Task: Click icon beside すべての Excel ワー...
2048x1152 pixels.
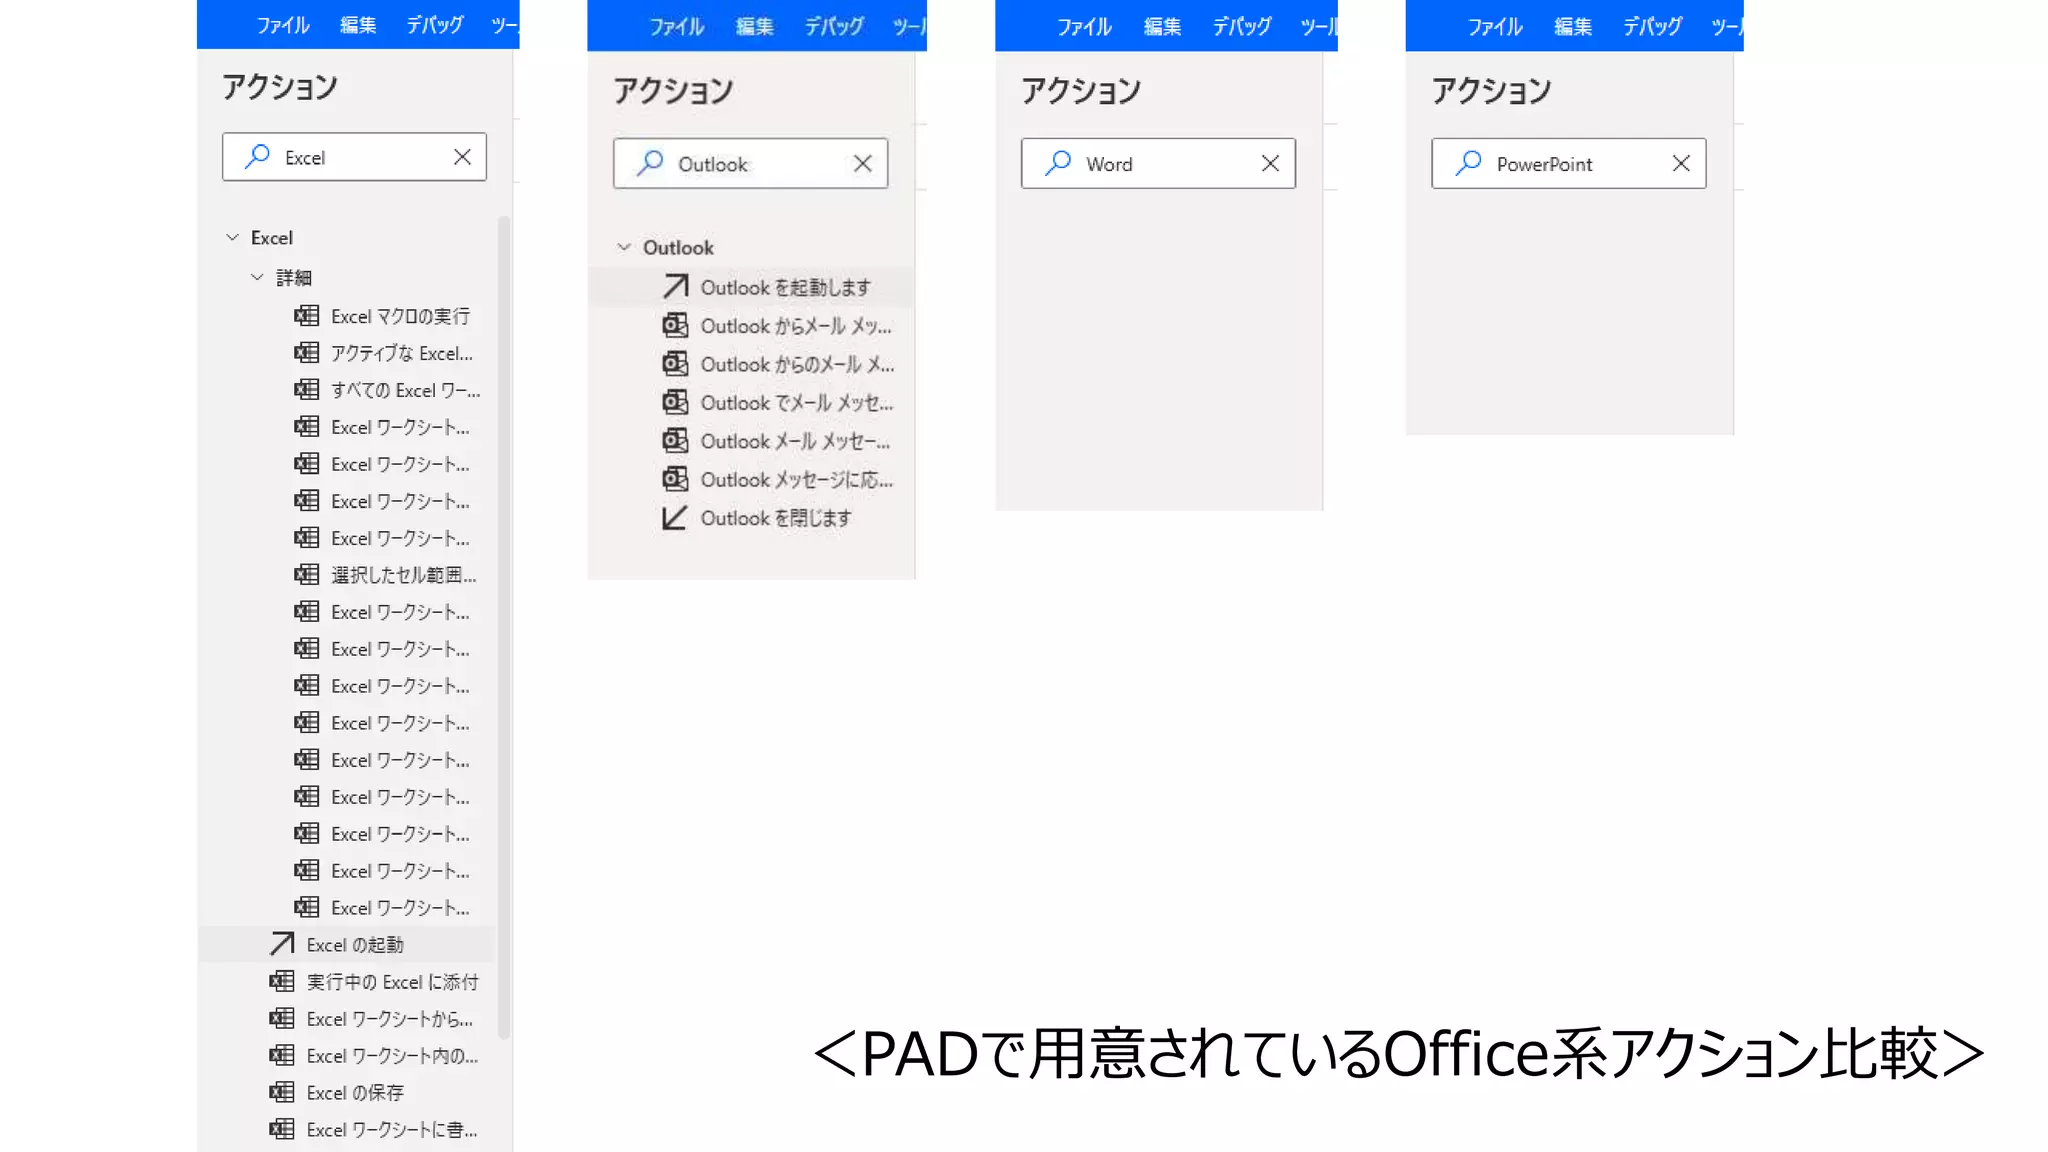Action: point(307,390)
